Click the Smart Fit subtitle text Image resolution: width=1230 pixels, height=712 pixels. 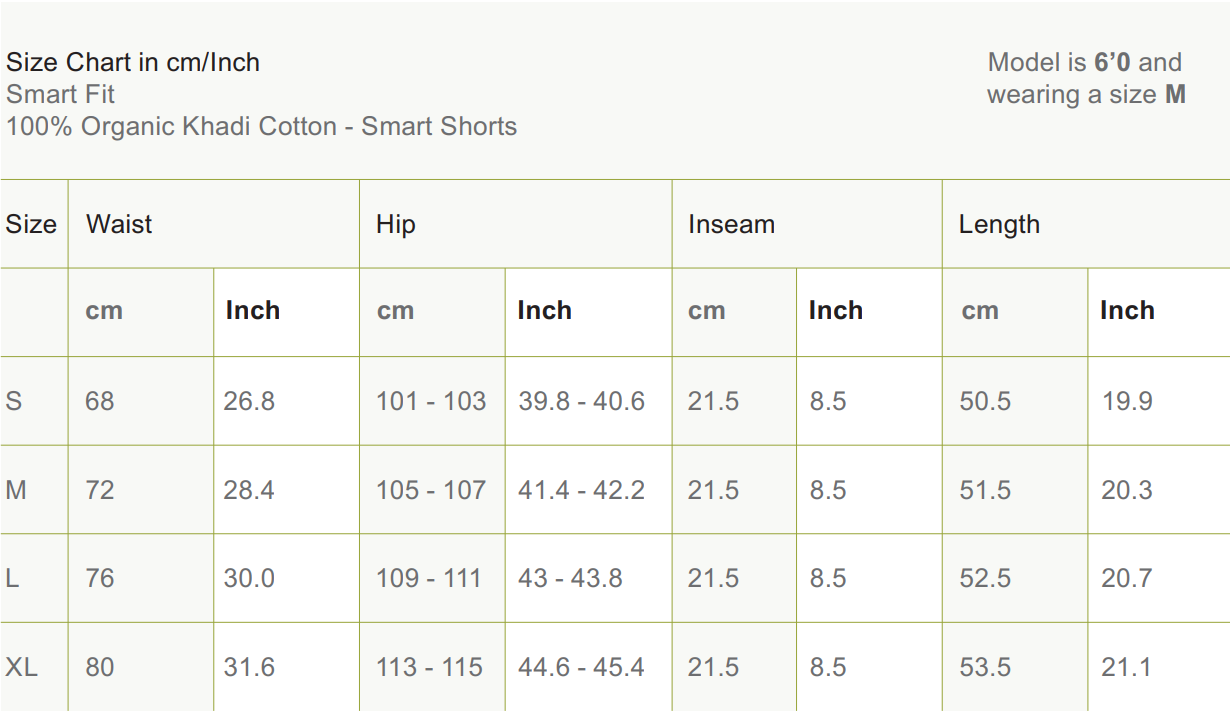coord(60,94)
